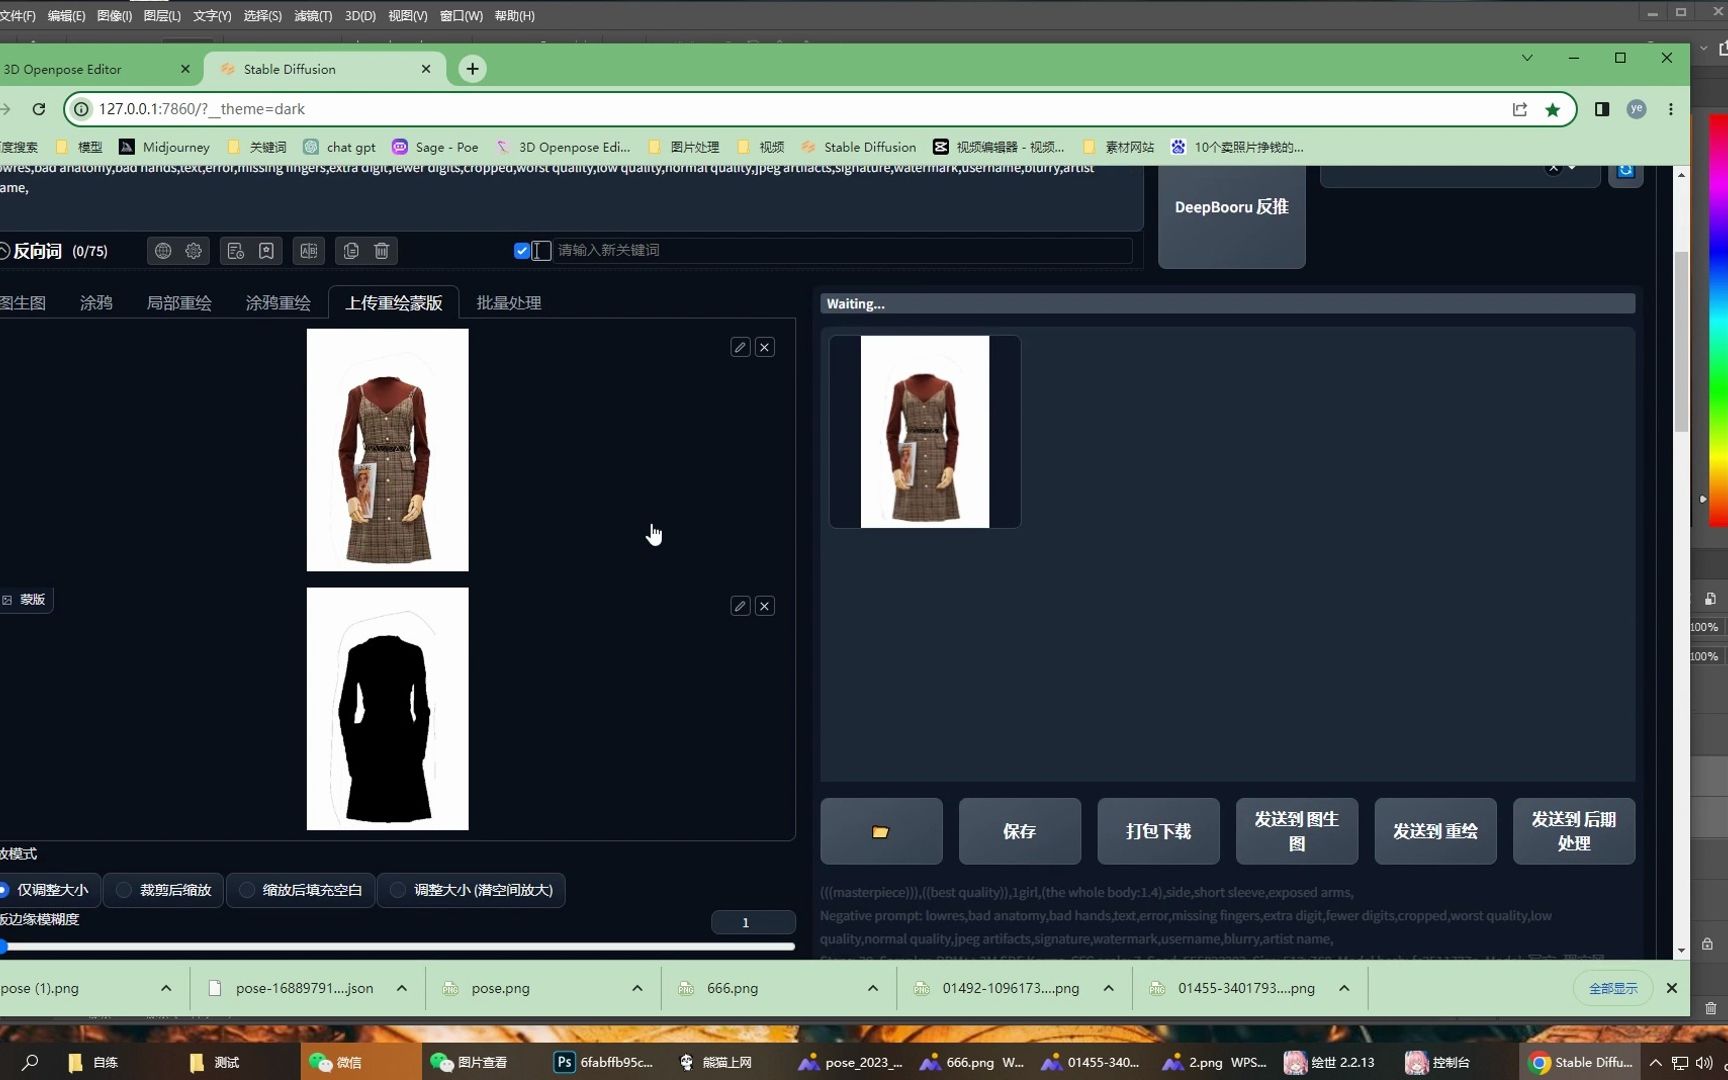1728x1080 pixels.
Task: Open the extra networks globe icon
Action: 163,250
